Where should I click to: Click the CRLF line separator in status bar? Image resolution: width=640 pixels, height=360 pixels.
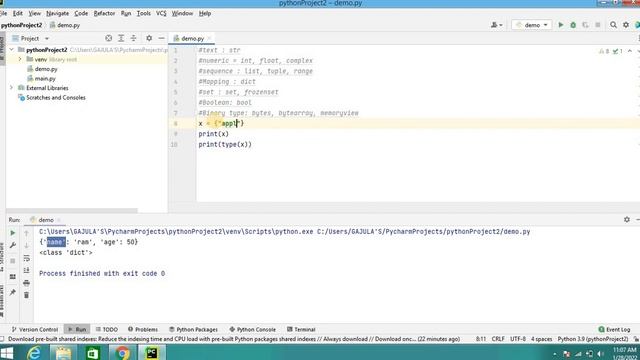coord(498,339)
